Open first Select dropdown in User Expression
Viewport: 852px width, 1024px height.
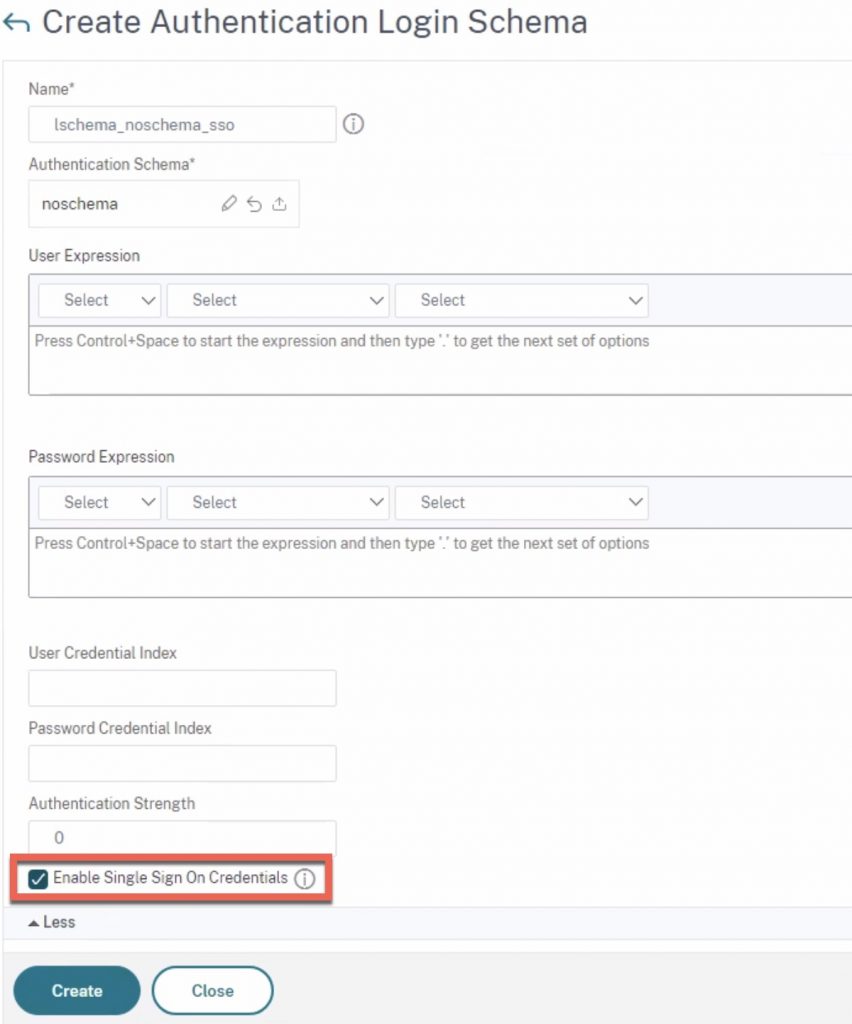(x=100, y=300)
